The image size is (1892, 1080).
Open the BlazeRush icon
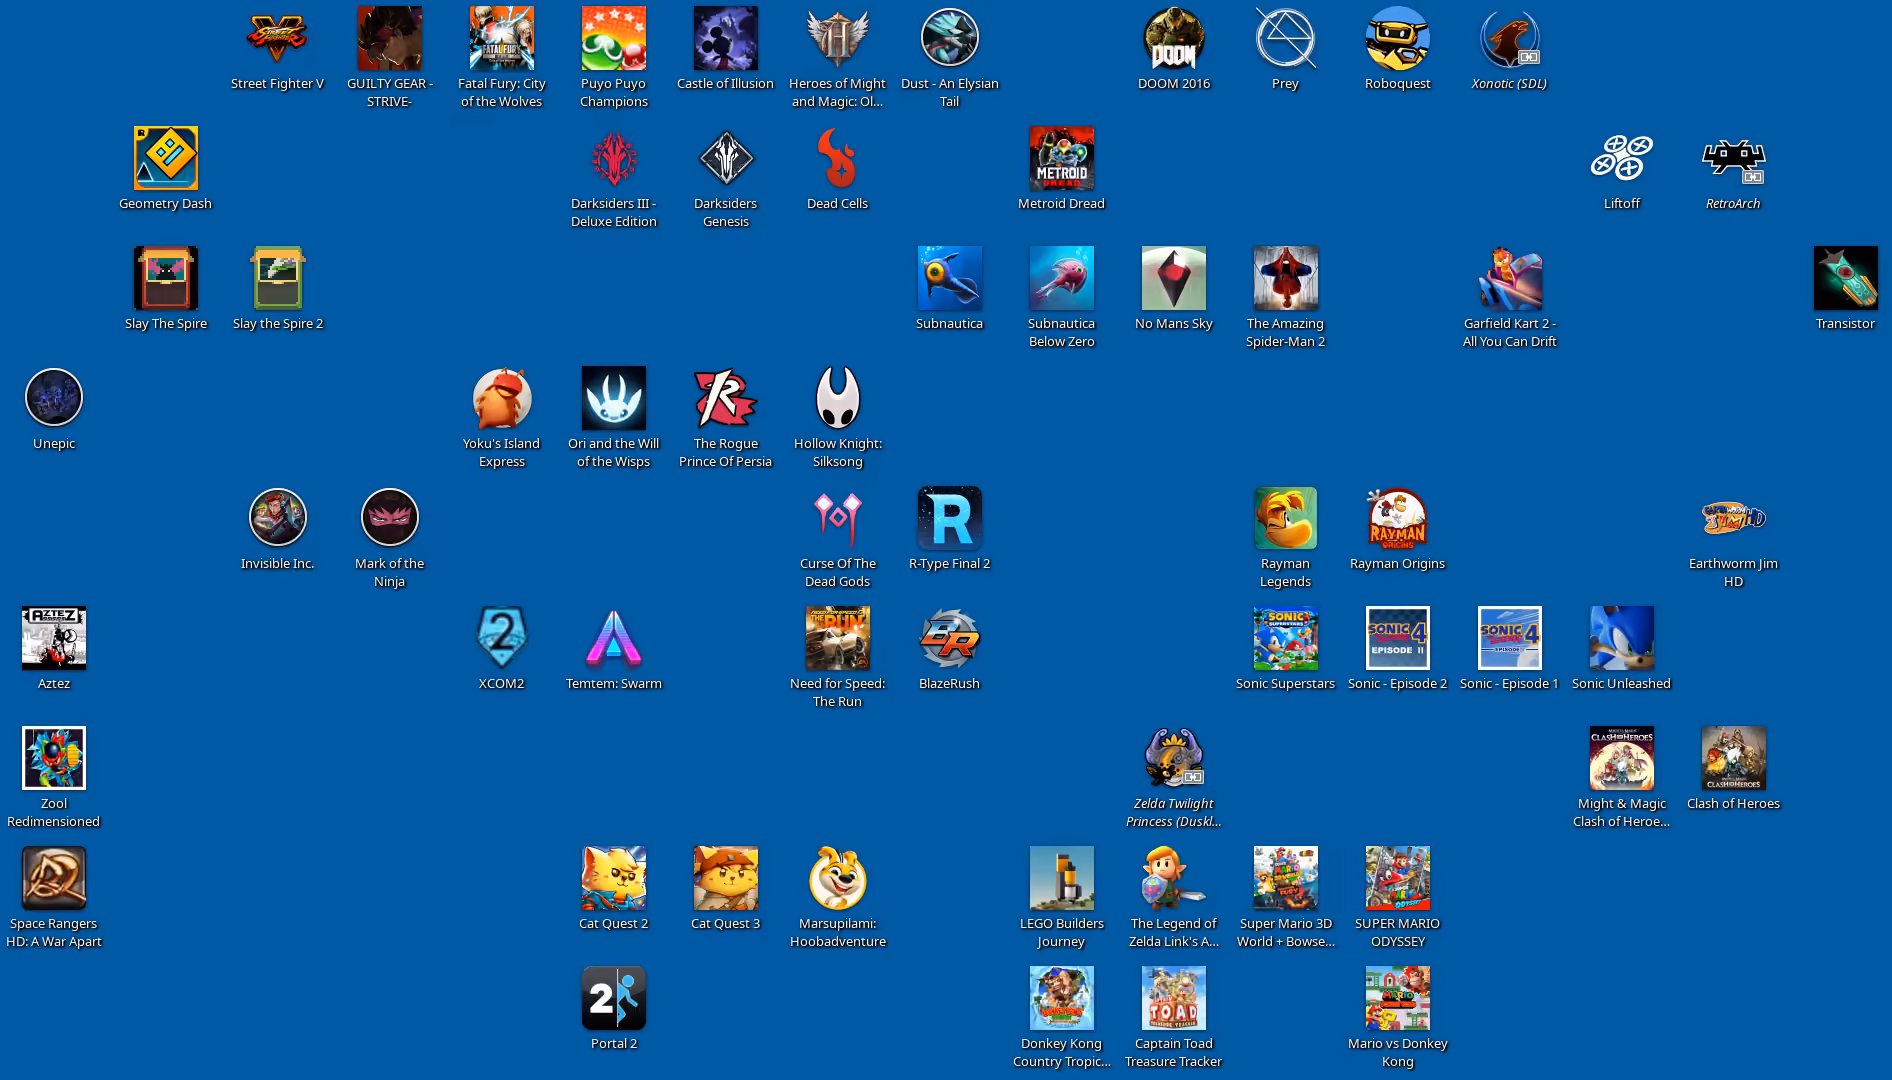pyautogui.click(x=949, y=638)
